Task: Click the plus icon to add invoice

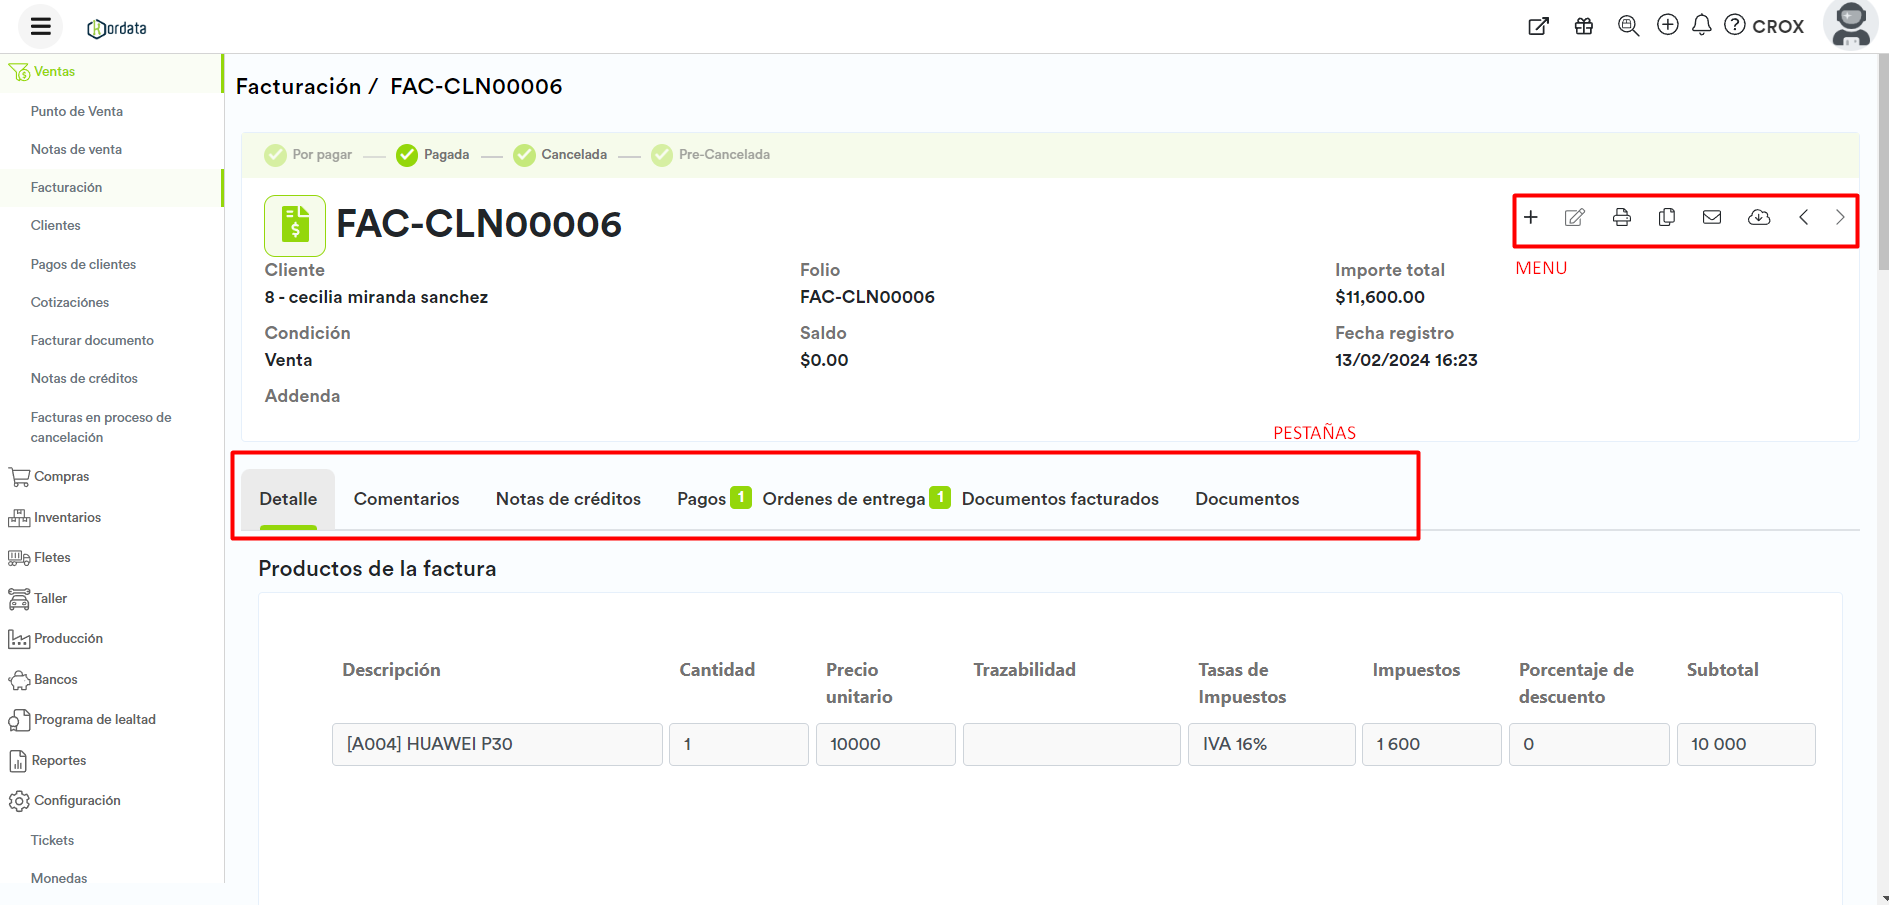Action: coord(1530,217)
